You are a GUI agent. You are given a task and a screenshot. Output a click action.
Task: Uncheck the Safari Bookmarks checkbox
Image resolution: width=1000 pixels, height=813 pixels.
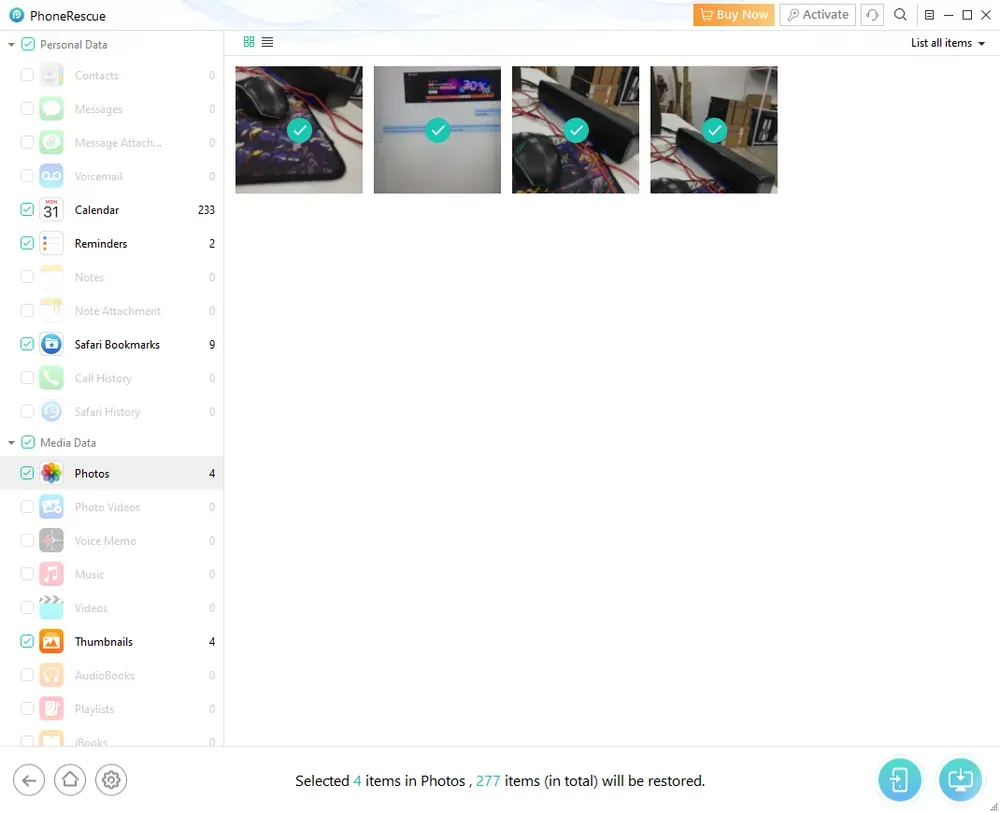(x=27, y=344)
